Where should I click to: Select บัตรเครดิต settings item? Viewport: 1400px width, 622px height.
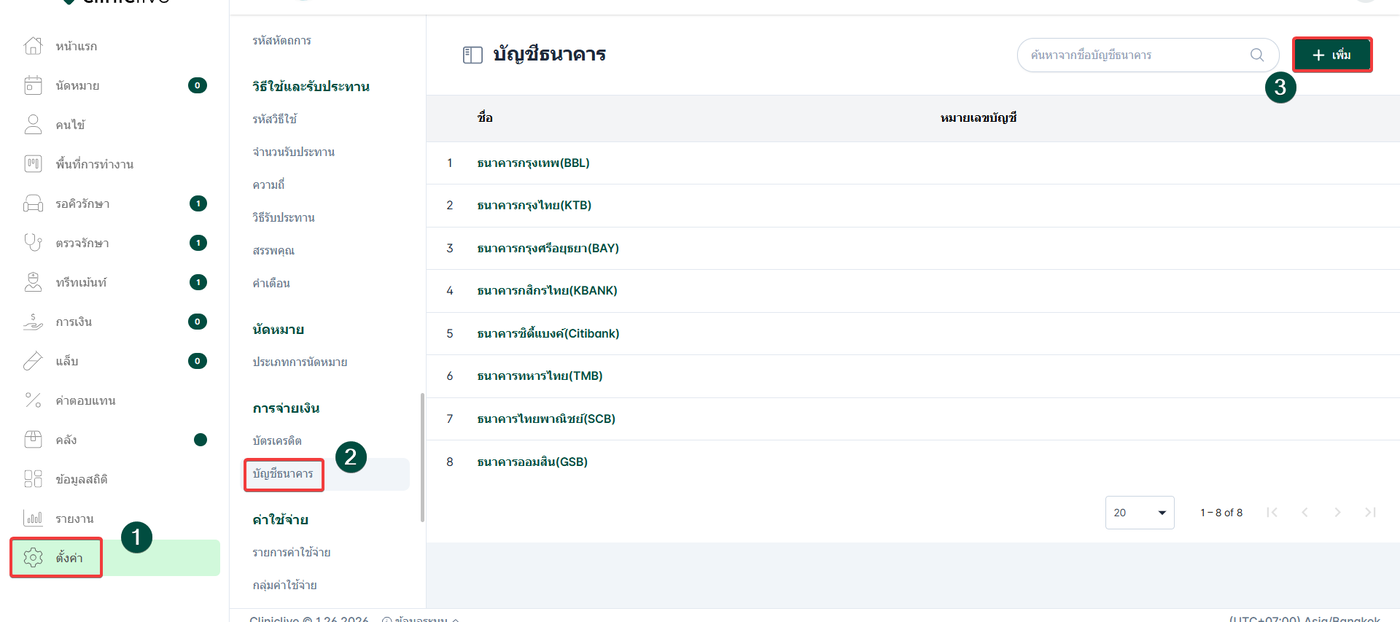pos(278,441)
